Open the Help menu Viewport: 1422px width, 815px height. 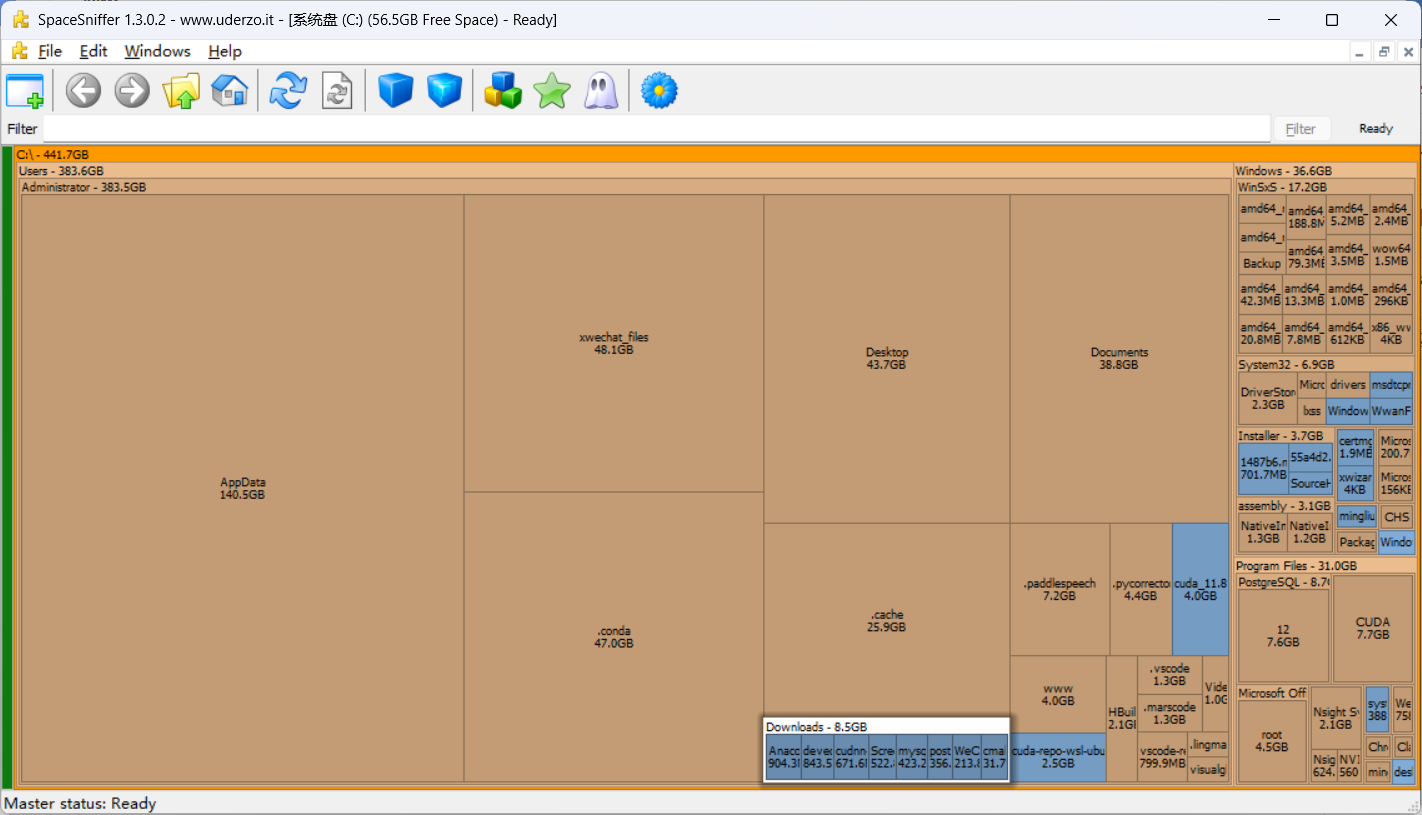click(x=225, y=51)
